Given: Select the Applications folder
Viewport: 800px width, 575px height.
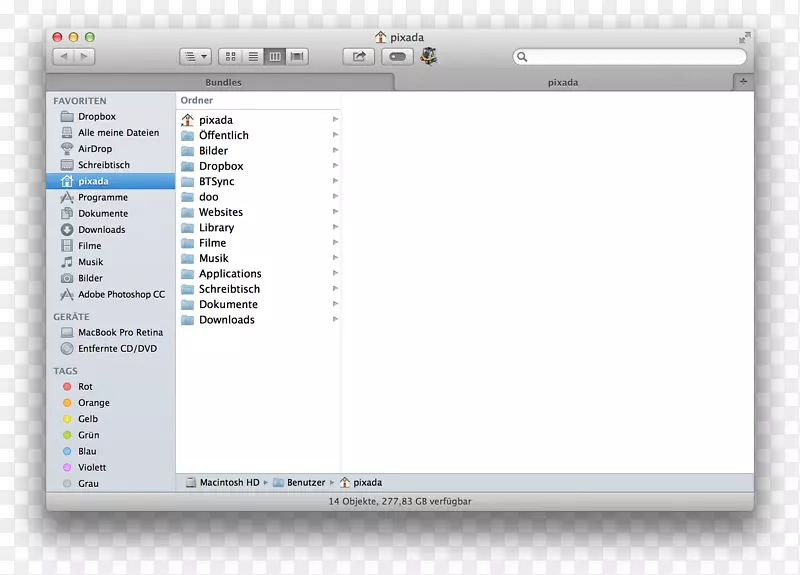Looking at the screenshot, I should click(x=259, y=273).
